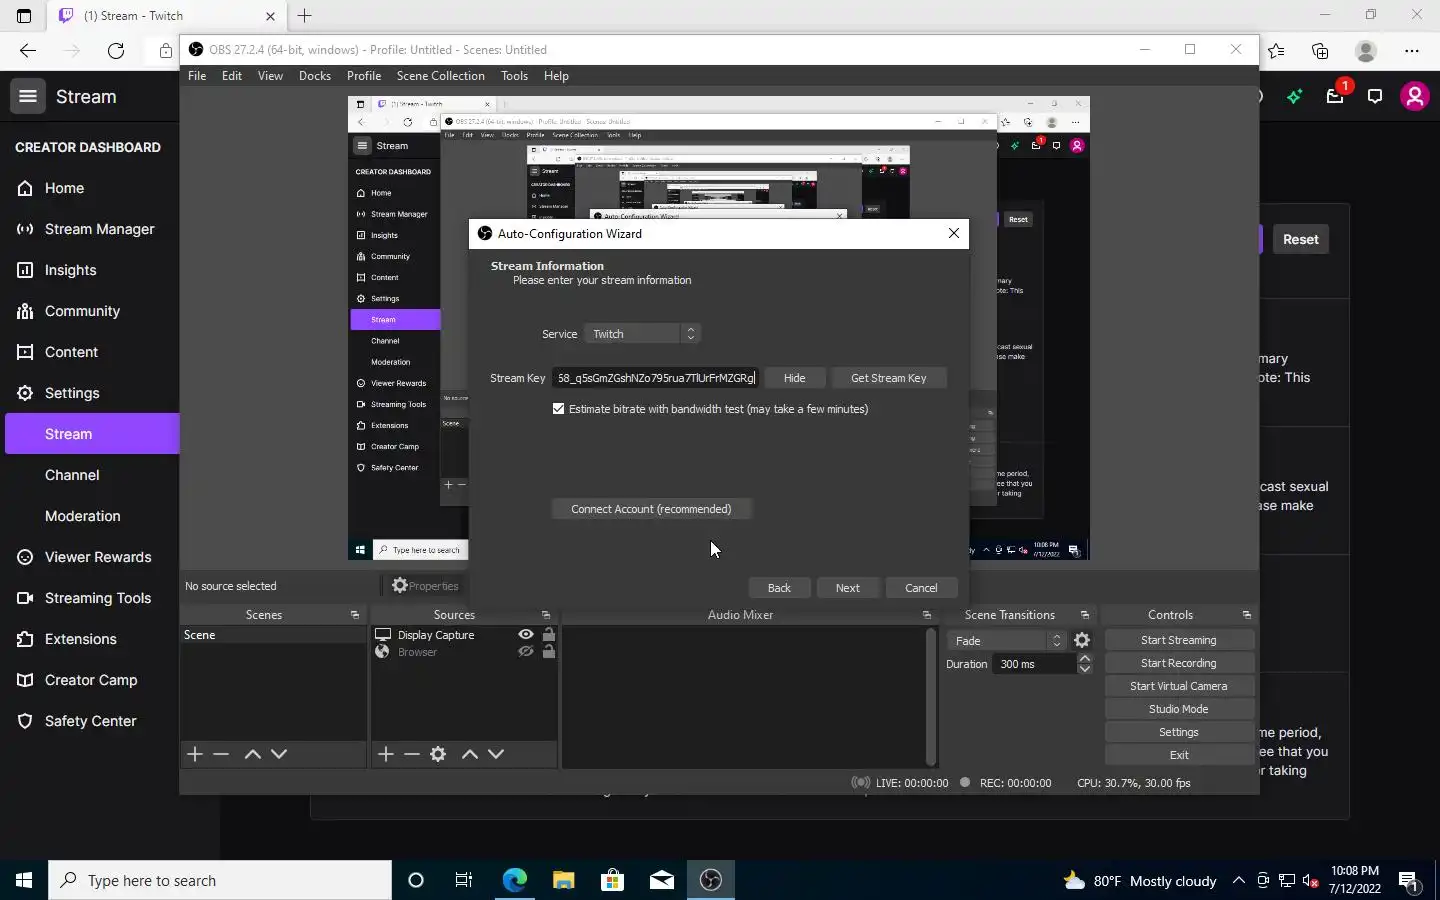Click the Get Stream Key button
This screenshot has height=900, width=1440.
[888, 378]
